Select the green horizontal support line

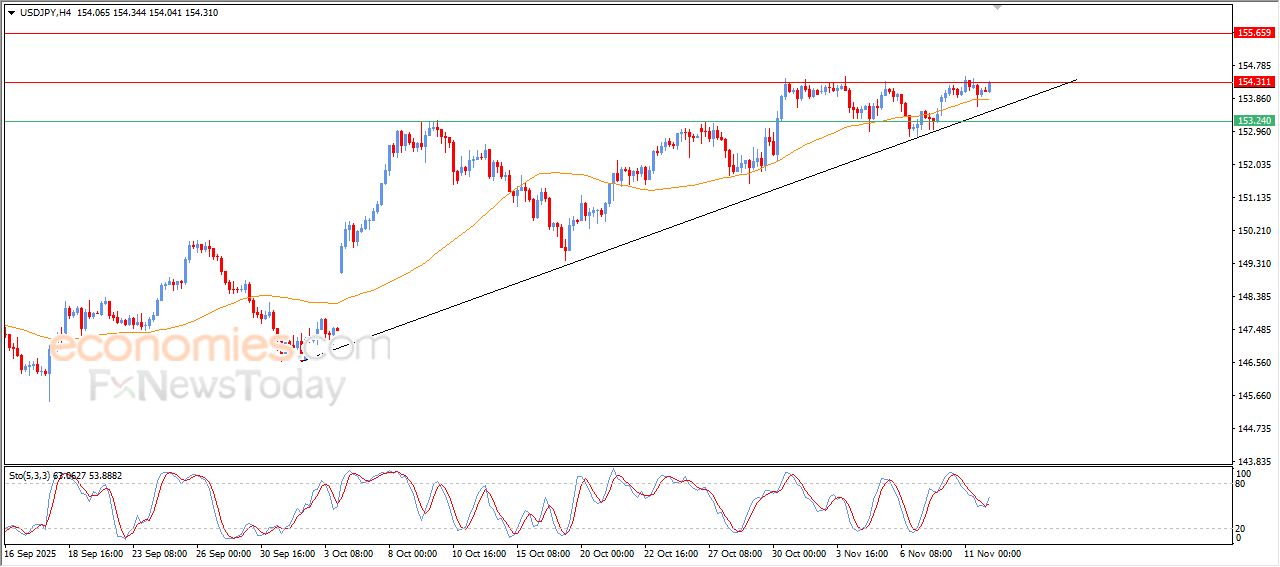(617, 121)
